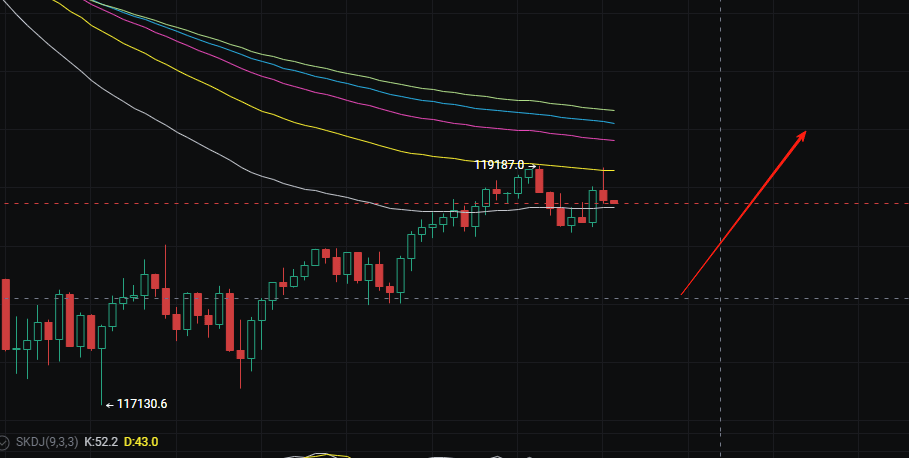Viewport: 909px width, 458px height.
Task: Select the magenta moving average line
Action: pos(348,100)
